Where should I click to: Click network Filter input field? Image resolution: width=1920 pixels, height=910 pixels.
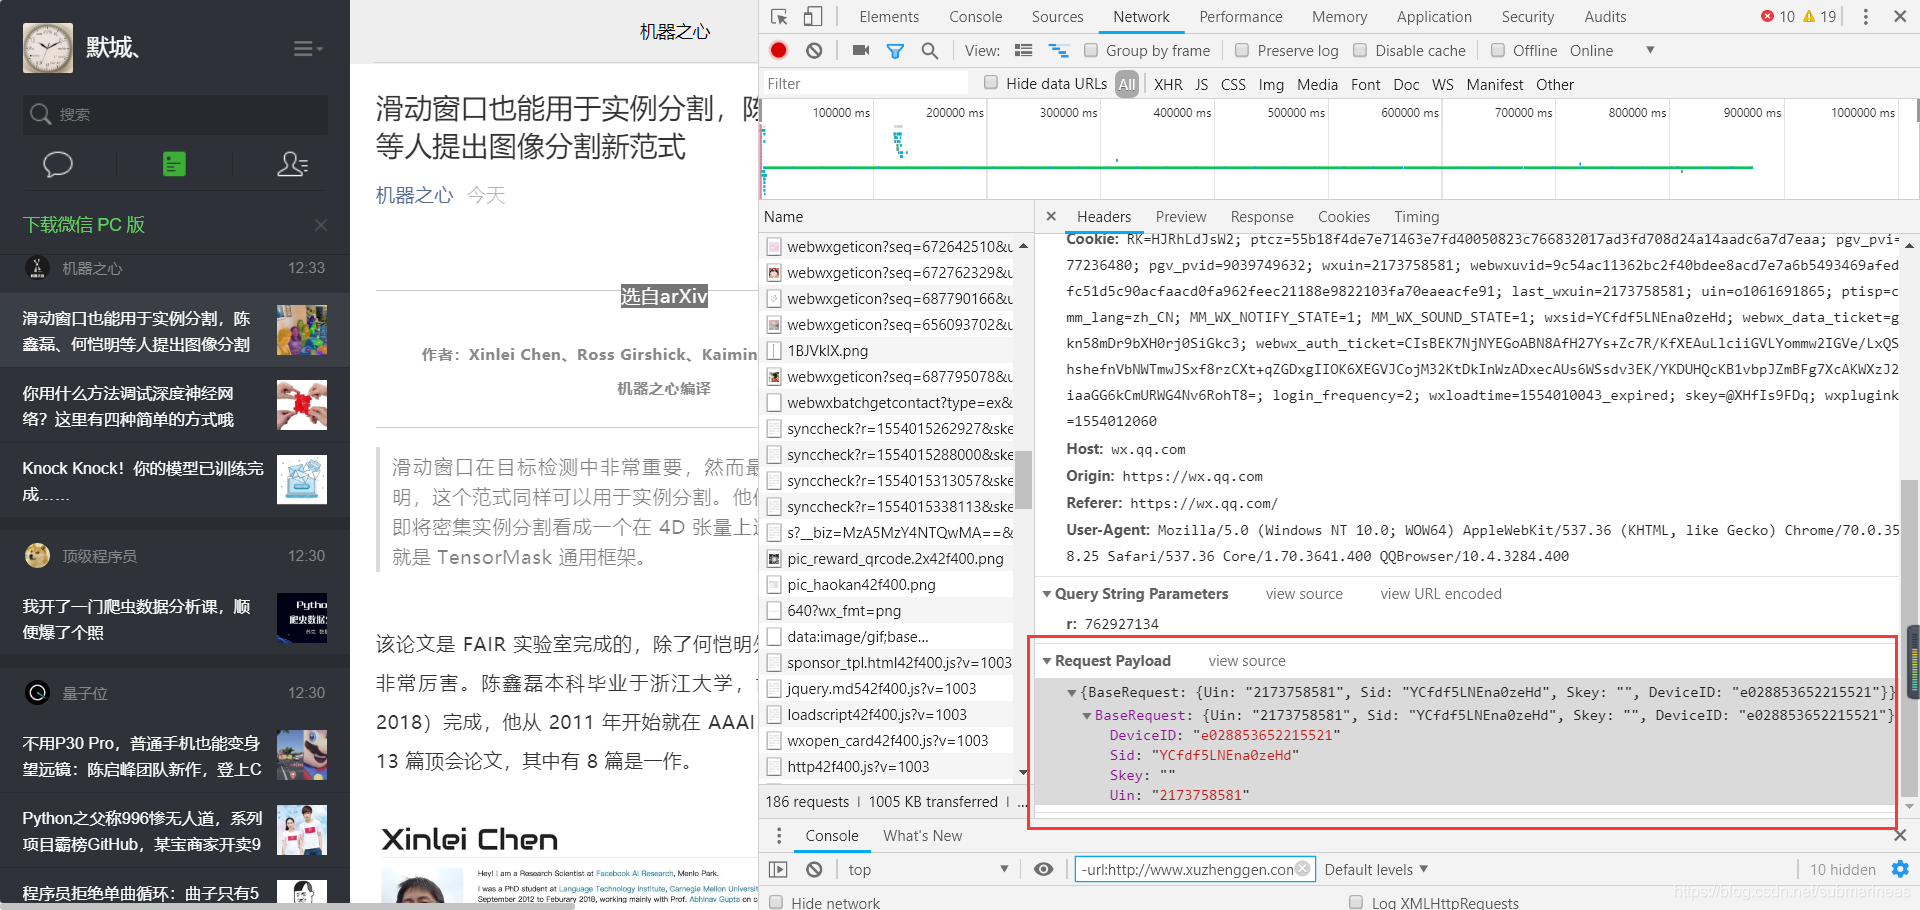pos(865,84)
